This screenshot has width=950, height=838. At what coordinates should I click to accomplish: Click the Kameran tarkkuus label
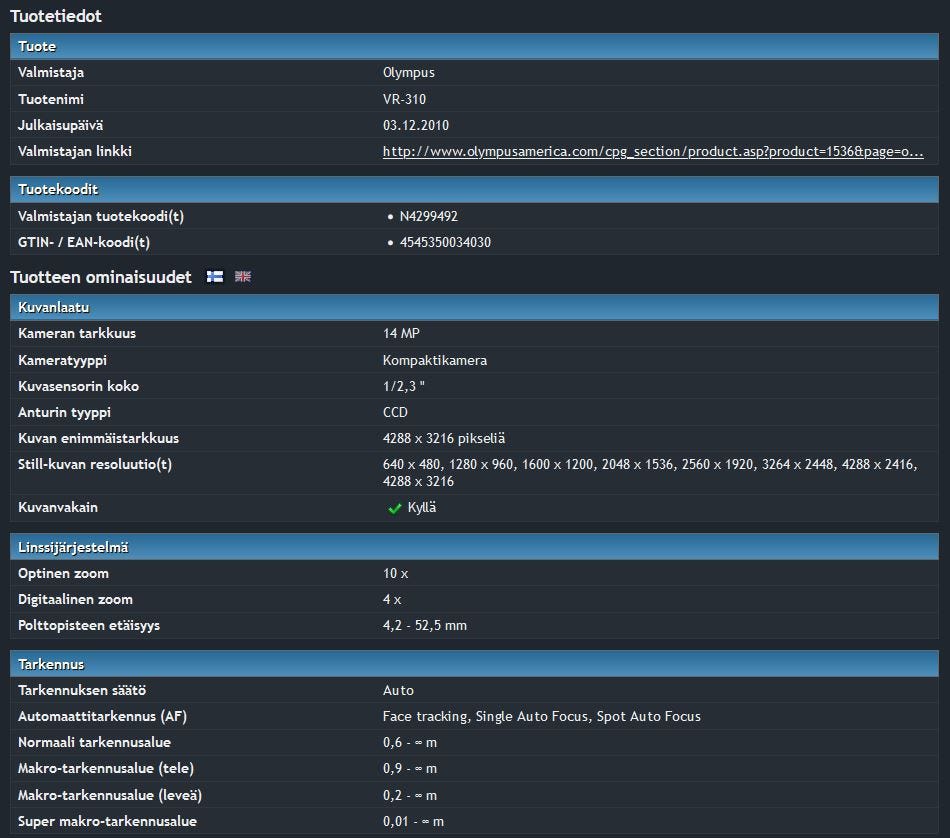click(x=77, y=333)
